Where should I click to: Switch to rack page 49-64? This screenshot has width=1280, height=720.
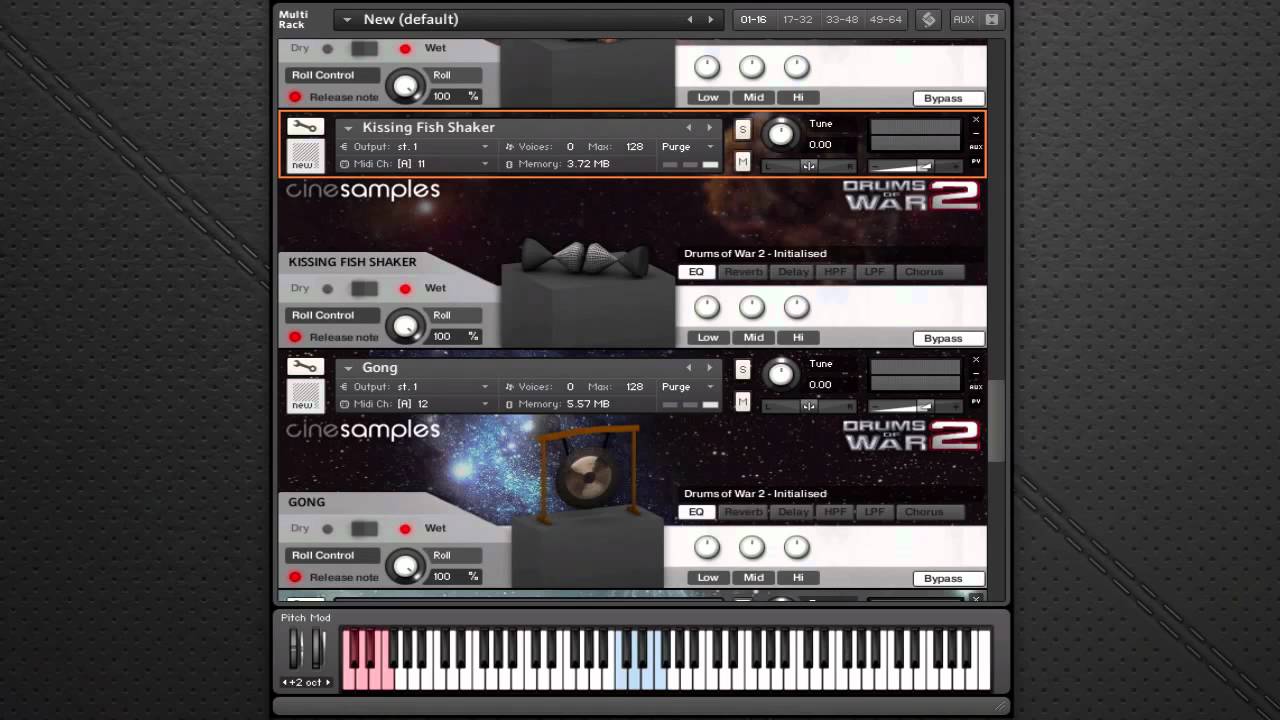[886, 19]
